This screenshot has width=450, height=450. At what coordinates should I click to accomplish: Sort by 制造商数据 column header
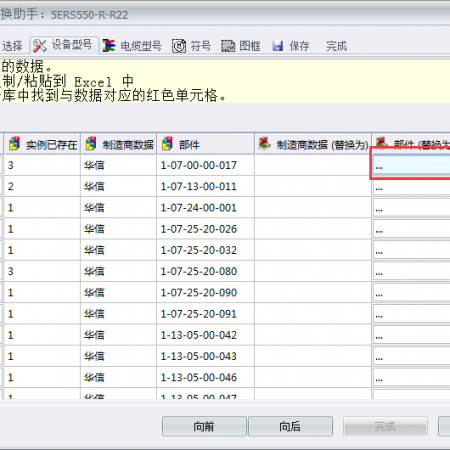[119, 144]
